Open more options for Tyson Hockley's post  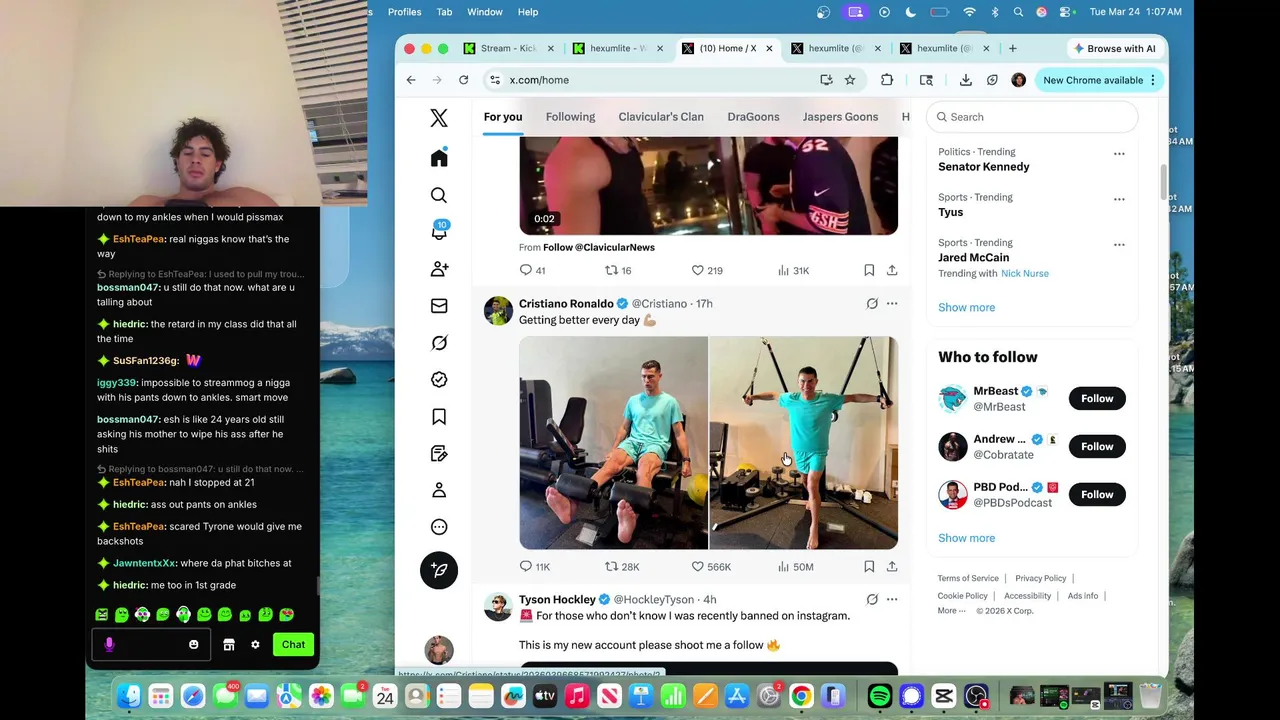[892, 599]
